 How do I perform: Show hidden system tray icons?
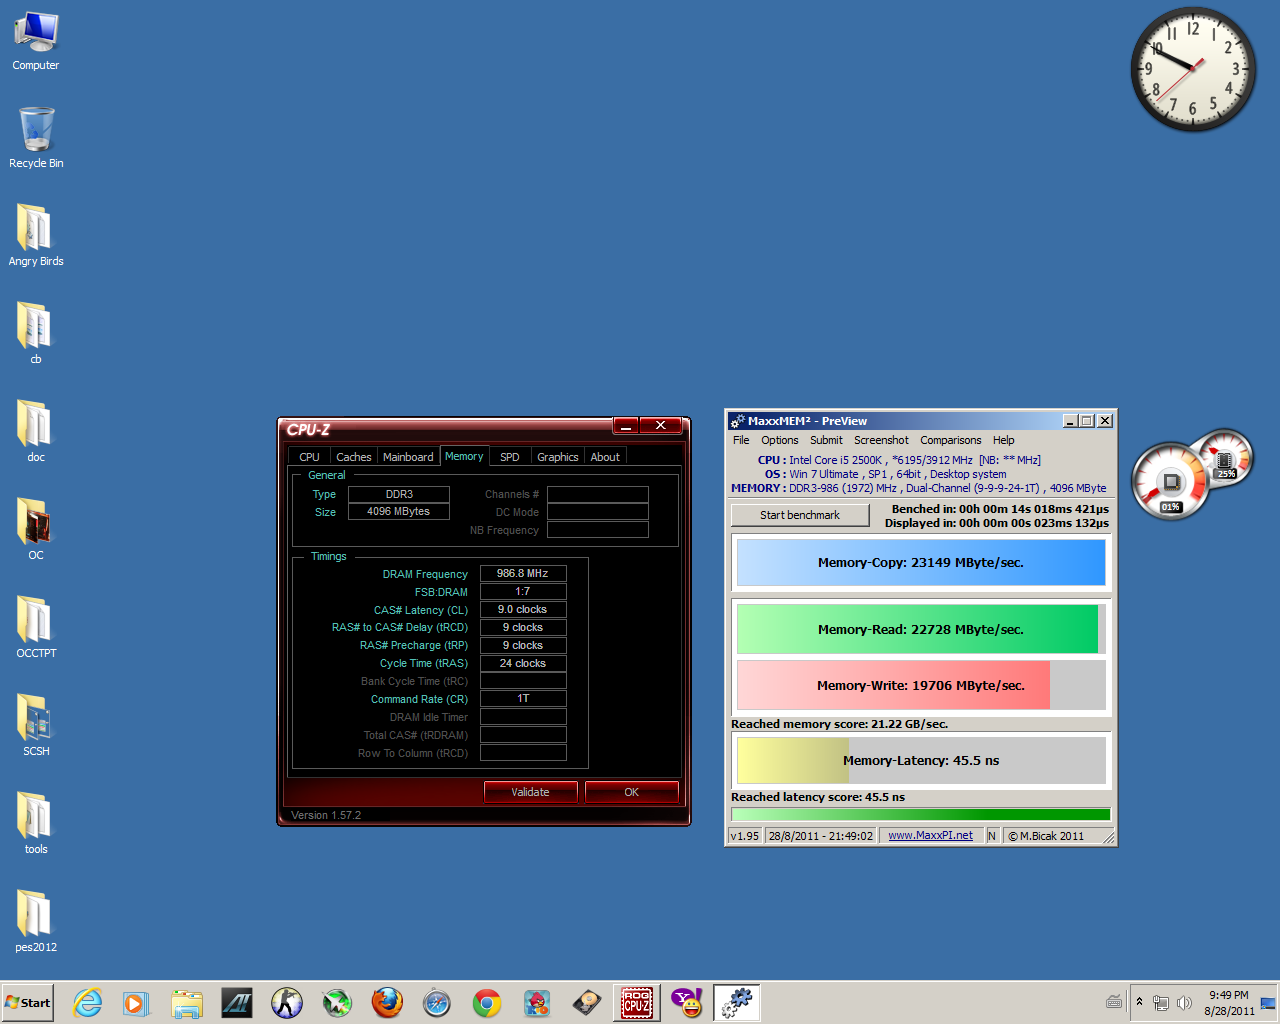pos(1139,1002)
